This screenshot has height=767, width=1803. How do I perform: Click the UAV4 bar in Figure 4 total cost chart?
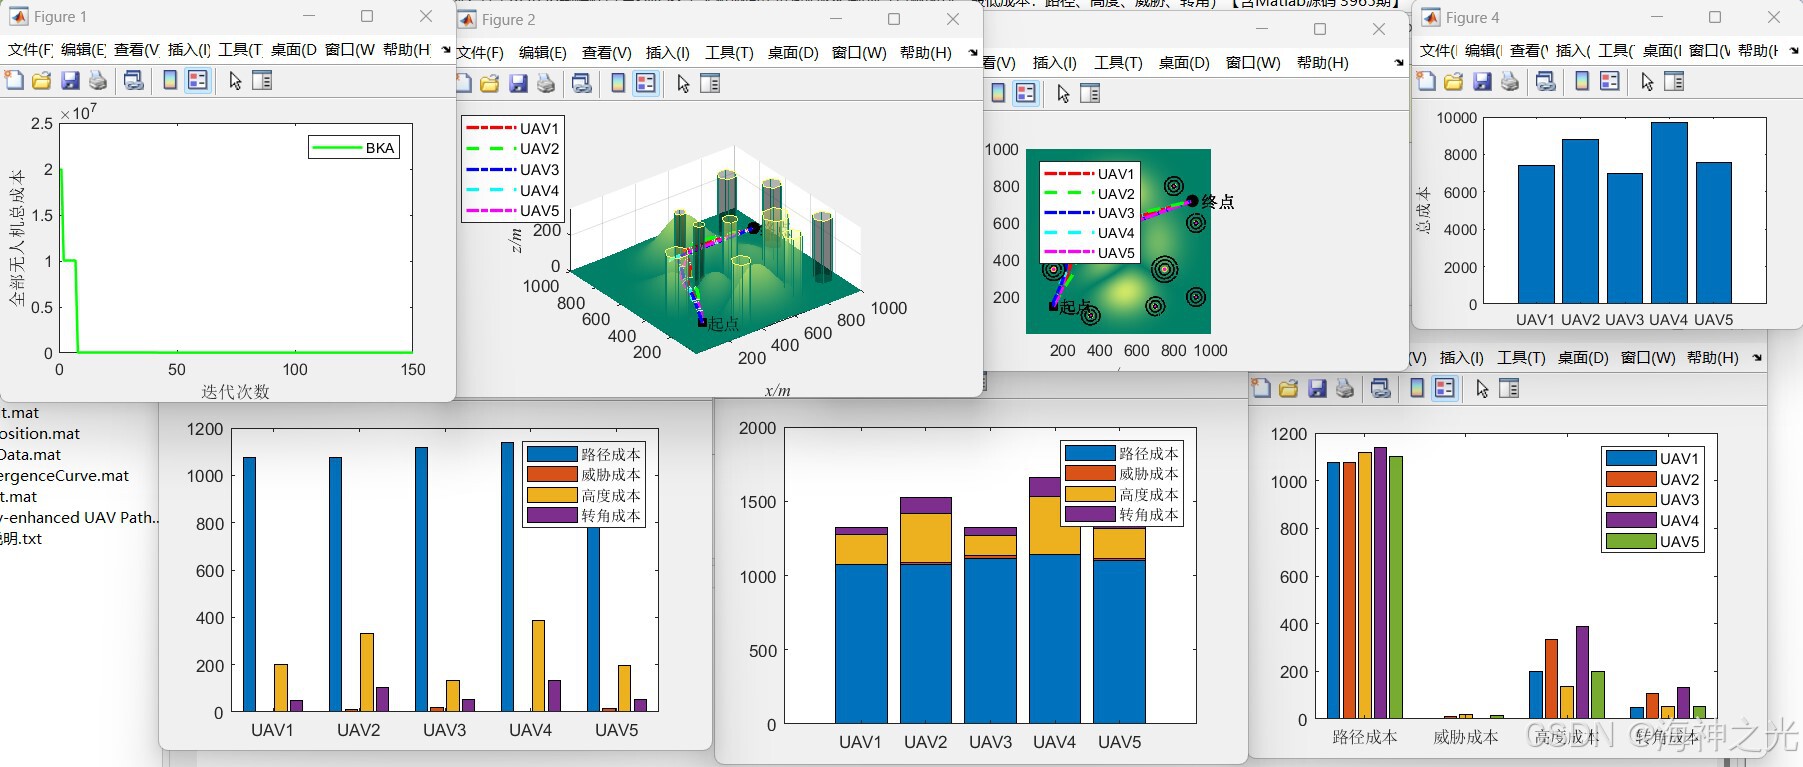(1669, 212)
